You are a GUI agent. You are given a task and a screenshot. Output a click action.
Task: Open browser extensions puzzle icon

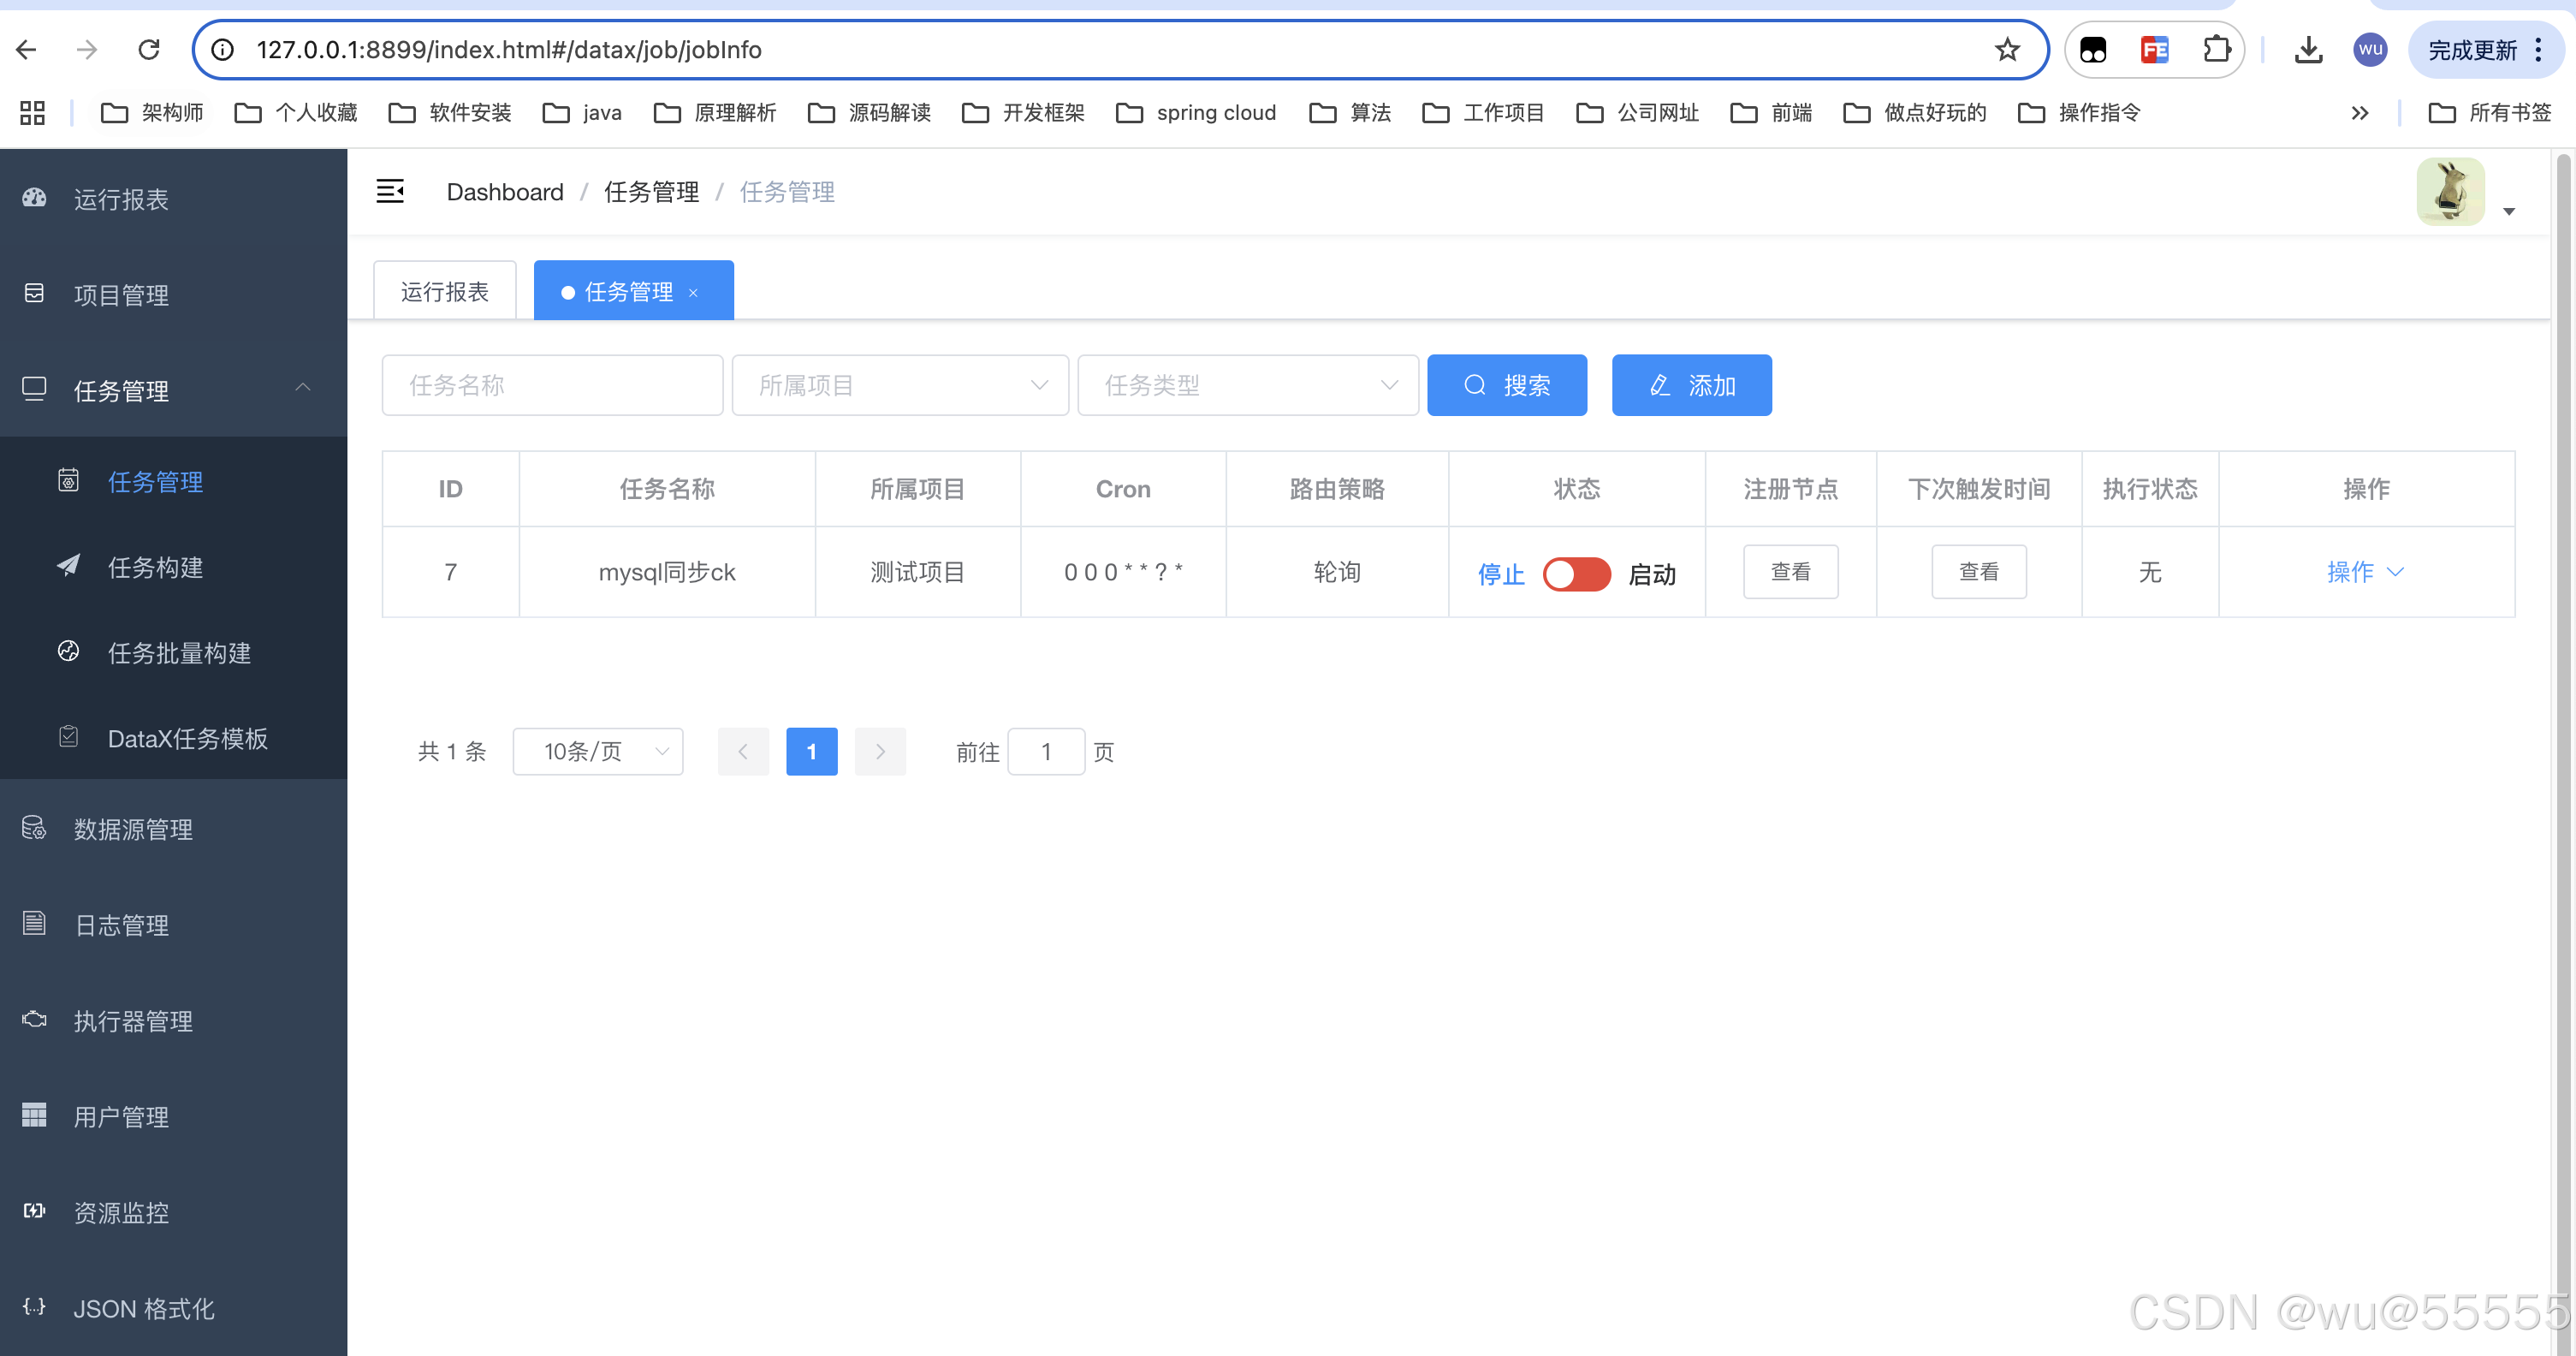[x=2217, y=50]
